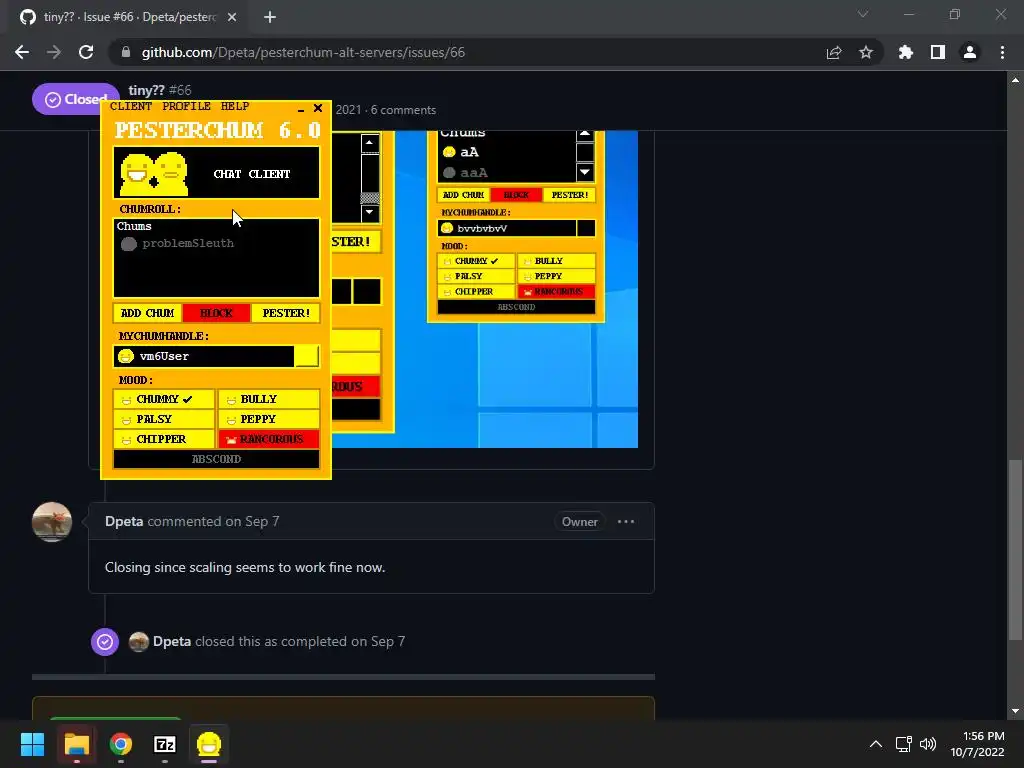
Task: Open the HELP menu in Pesterchum
Action: tap(234, 106)
